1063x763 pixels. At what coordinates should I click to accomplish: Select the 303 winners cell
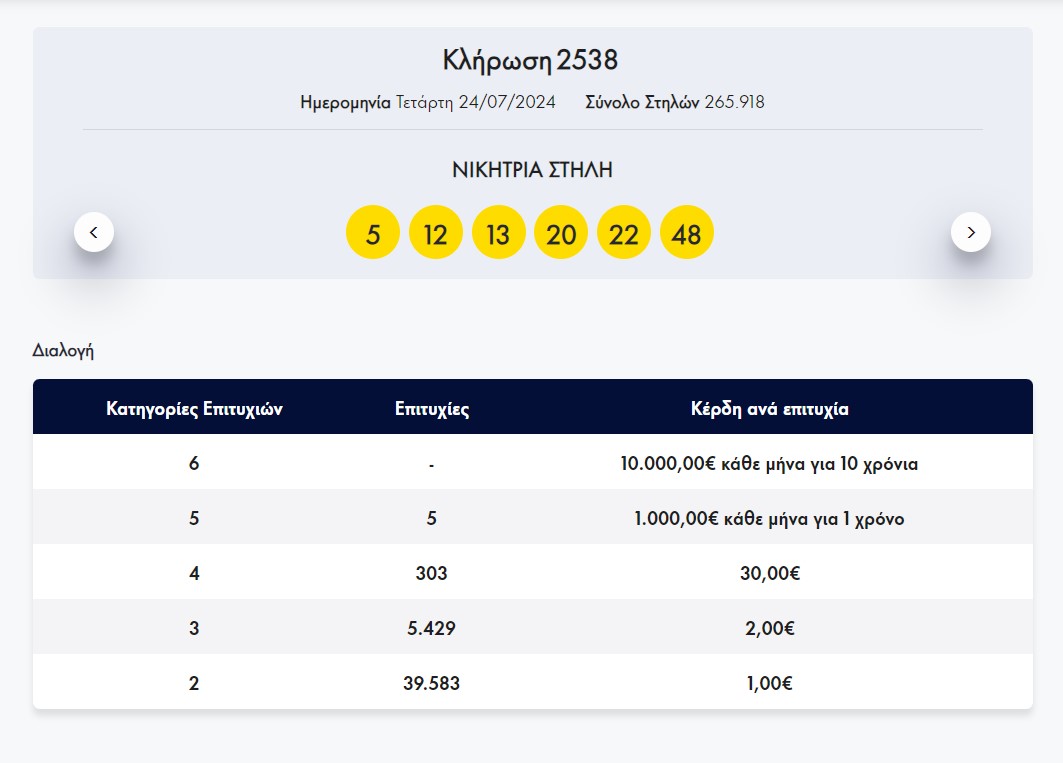pos(432,574)
